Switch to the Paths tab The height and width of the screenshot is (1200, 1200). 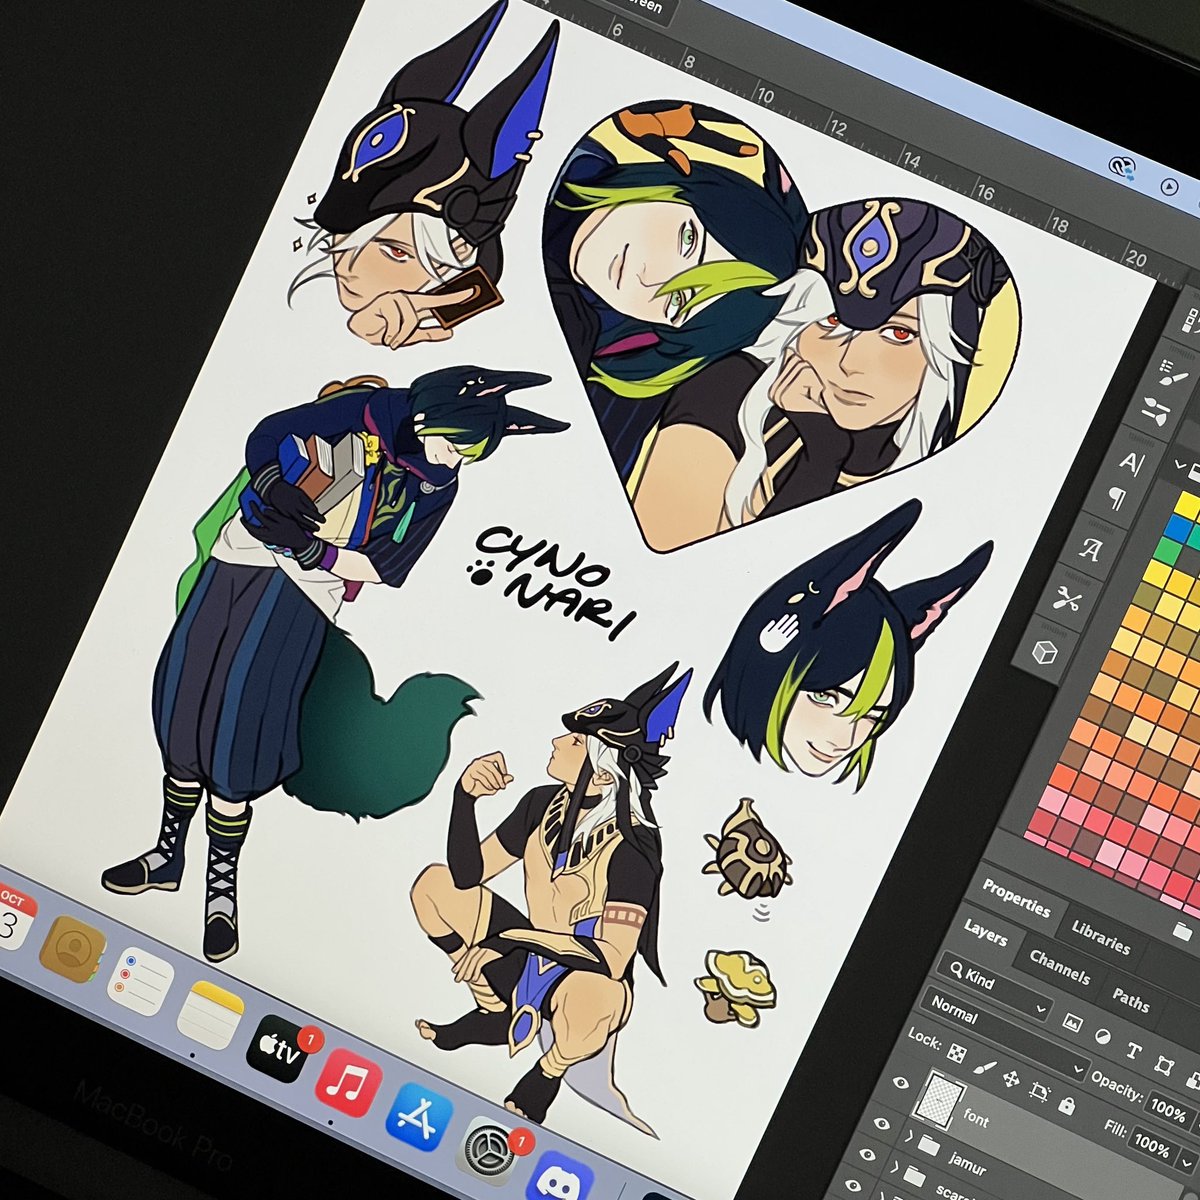tap(1131, 1000)
